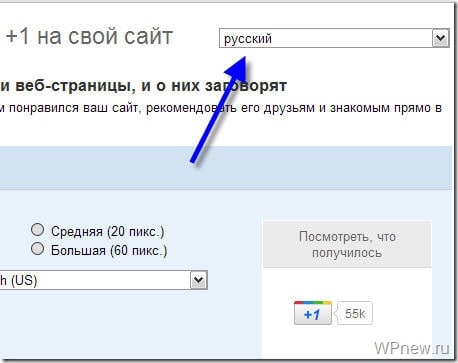Screen dimensions: 458x363
Task: Click the arrow of русский combo box
Action: (x=440, y=38)
